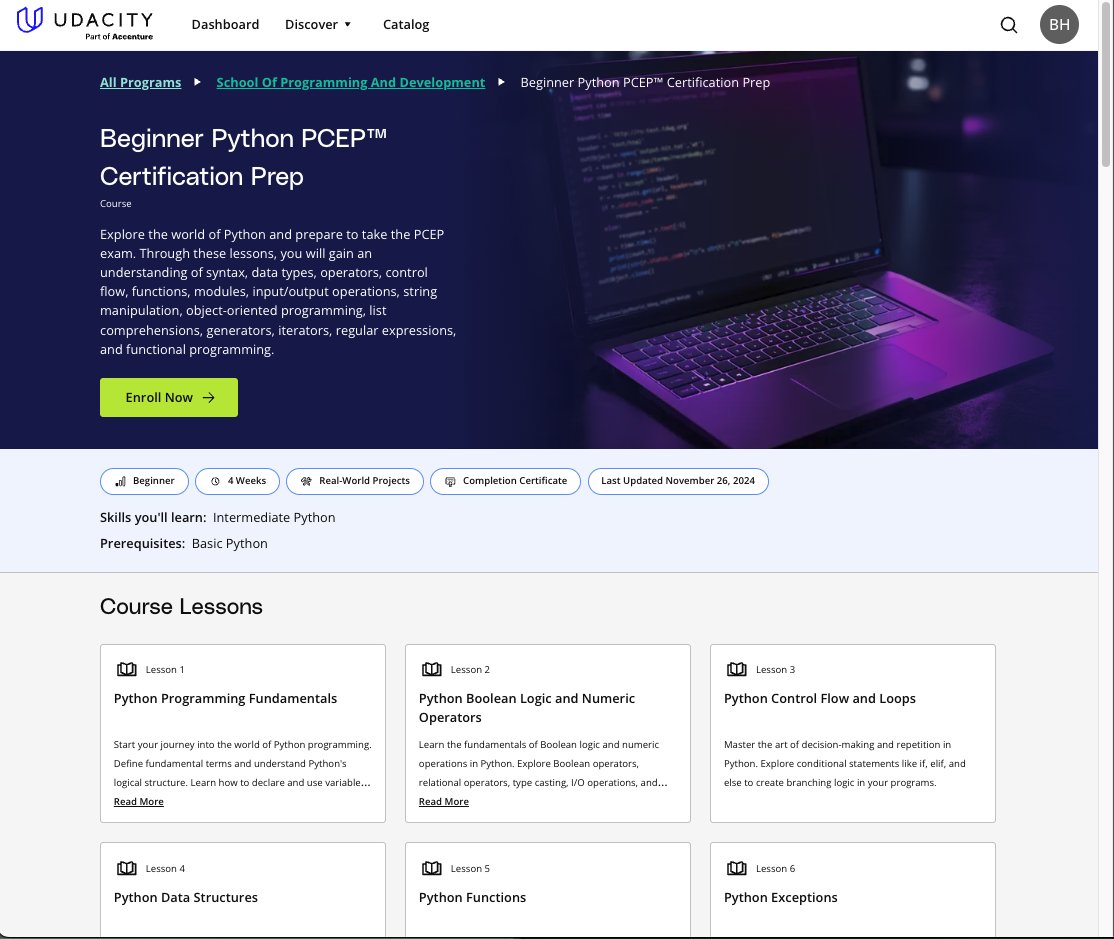Image resolution: width=1114 pixels, height=939 pixels.
Task: Click the page vertical scrollbar thumb
Action: [x=1105, y=85]
